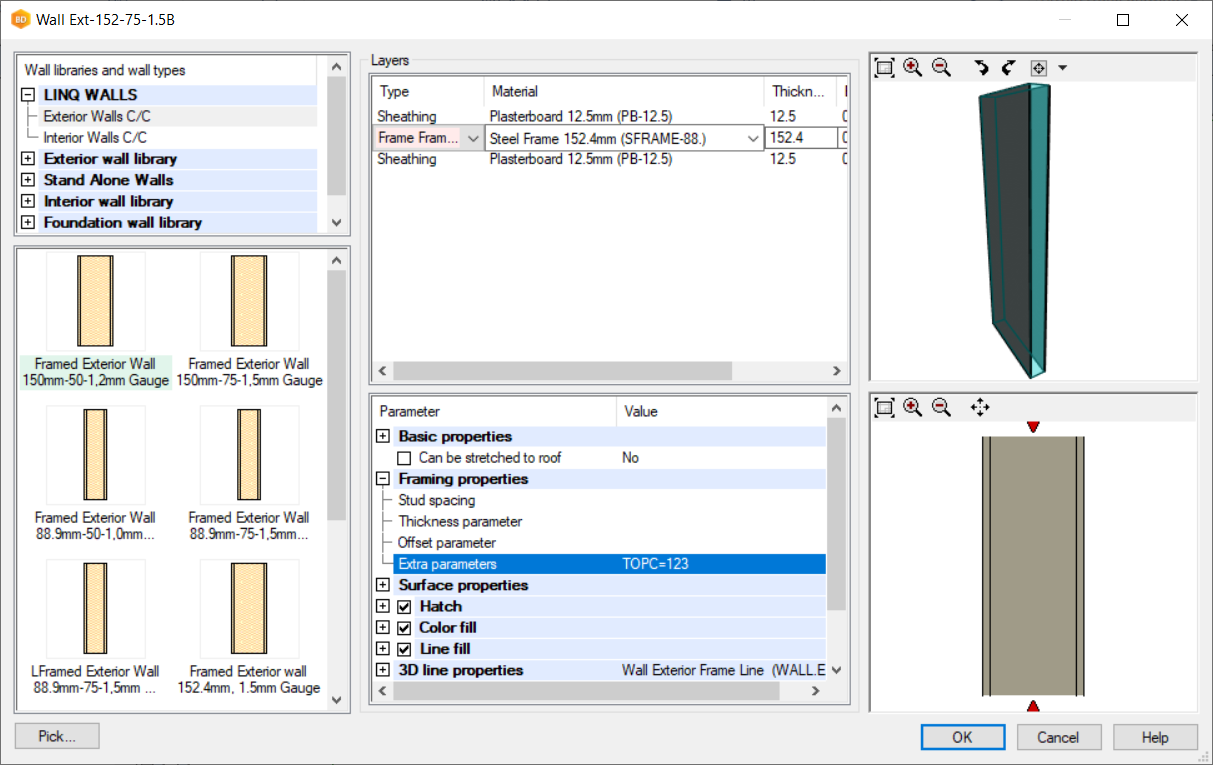Expand the Exterior wall library node
Viewport: 1213px width, 765px height.
click(27, 159)
